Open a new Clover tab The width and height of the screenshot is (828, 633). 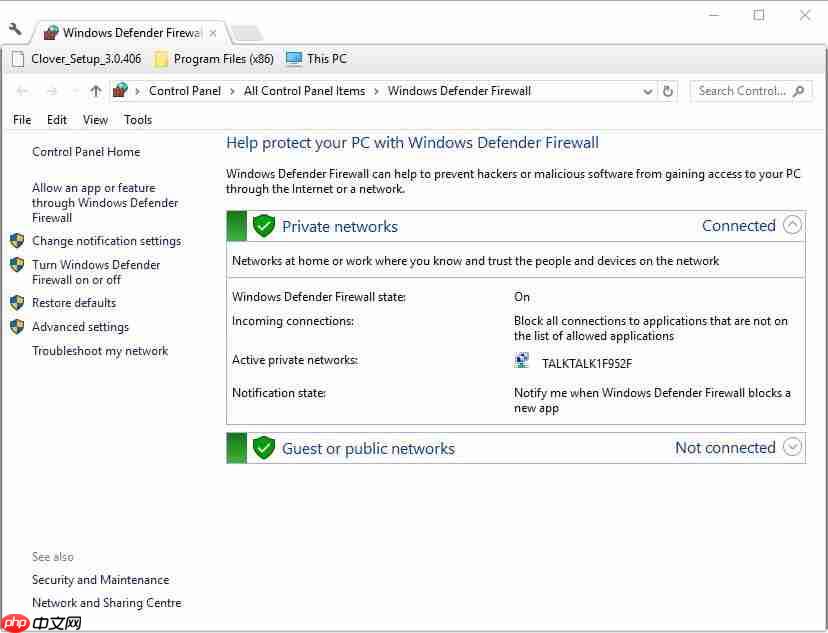pos(247,33)
